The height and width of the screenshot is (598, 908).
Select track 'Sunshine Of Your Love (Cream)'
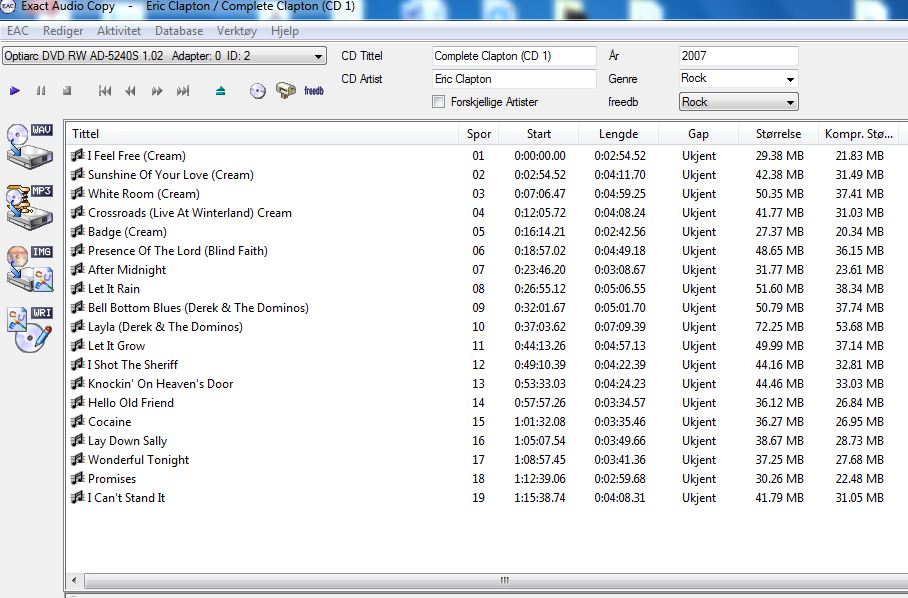171,175
